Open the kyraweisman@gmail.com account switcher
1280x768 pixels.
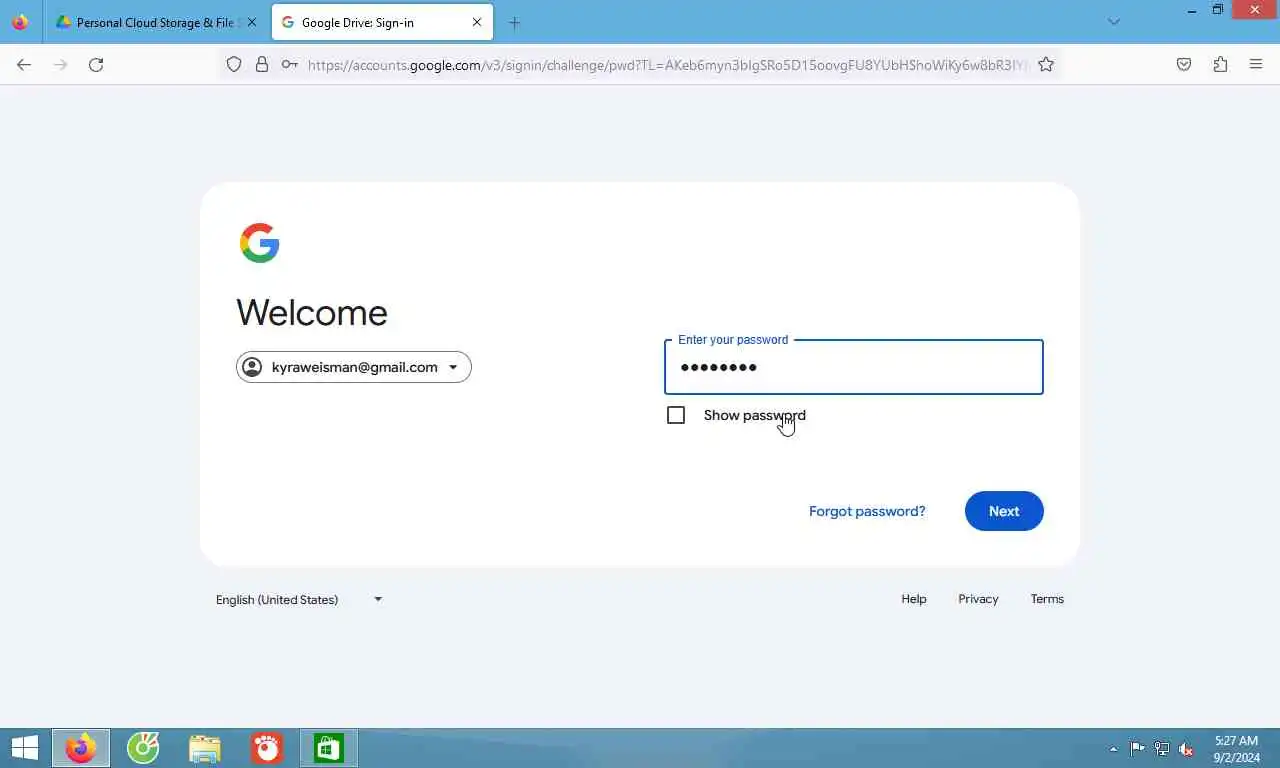(x=354, y=367)
